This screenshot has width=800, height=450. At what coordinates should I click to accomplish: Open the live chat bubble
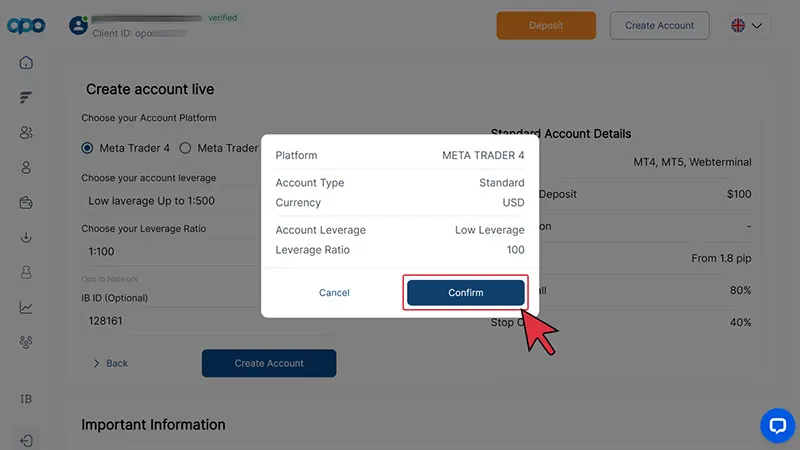click(777, 425)
